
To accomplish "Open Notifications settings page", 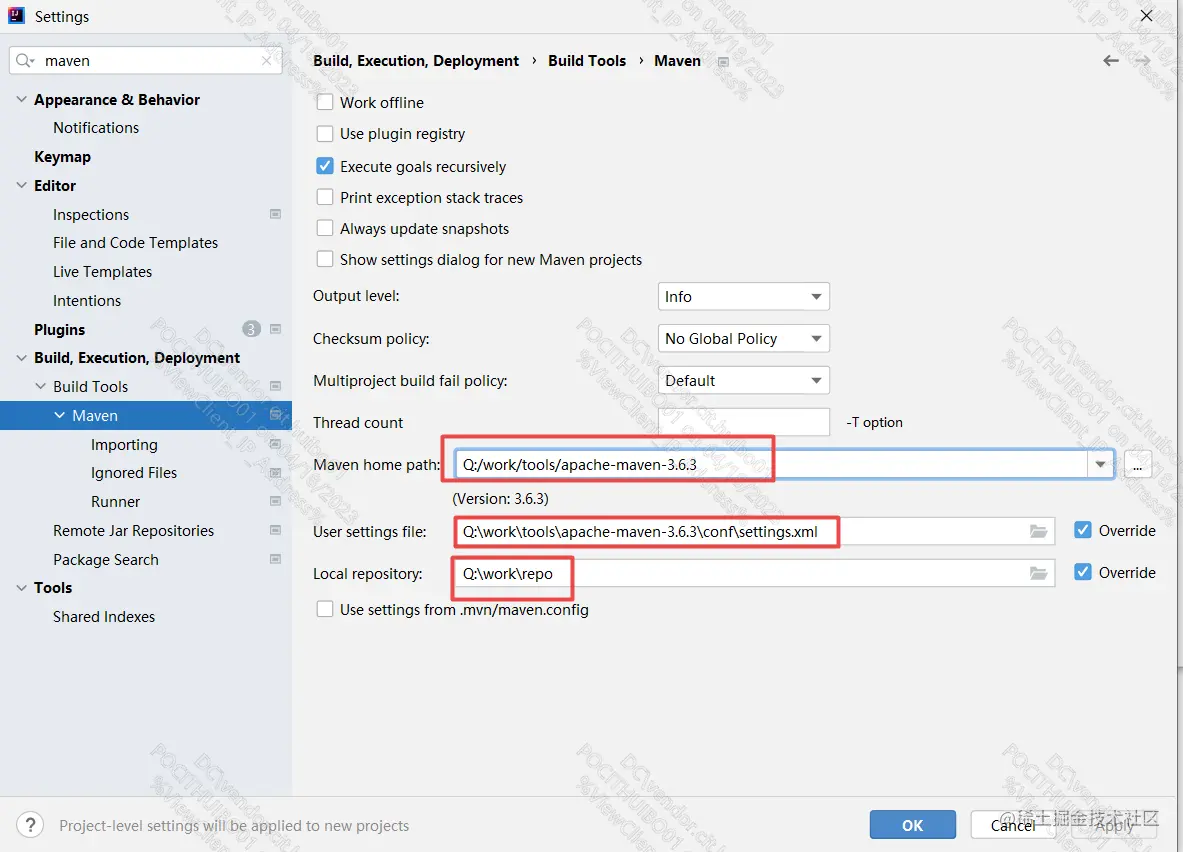I will click(x=96, y=128).
